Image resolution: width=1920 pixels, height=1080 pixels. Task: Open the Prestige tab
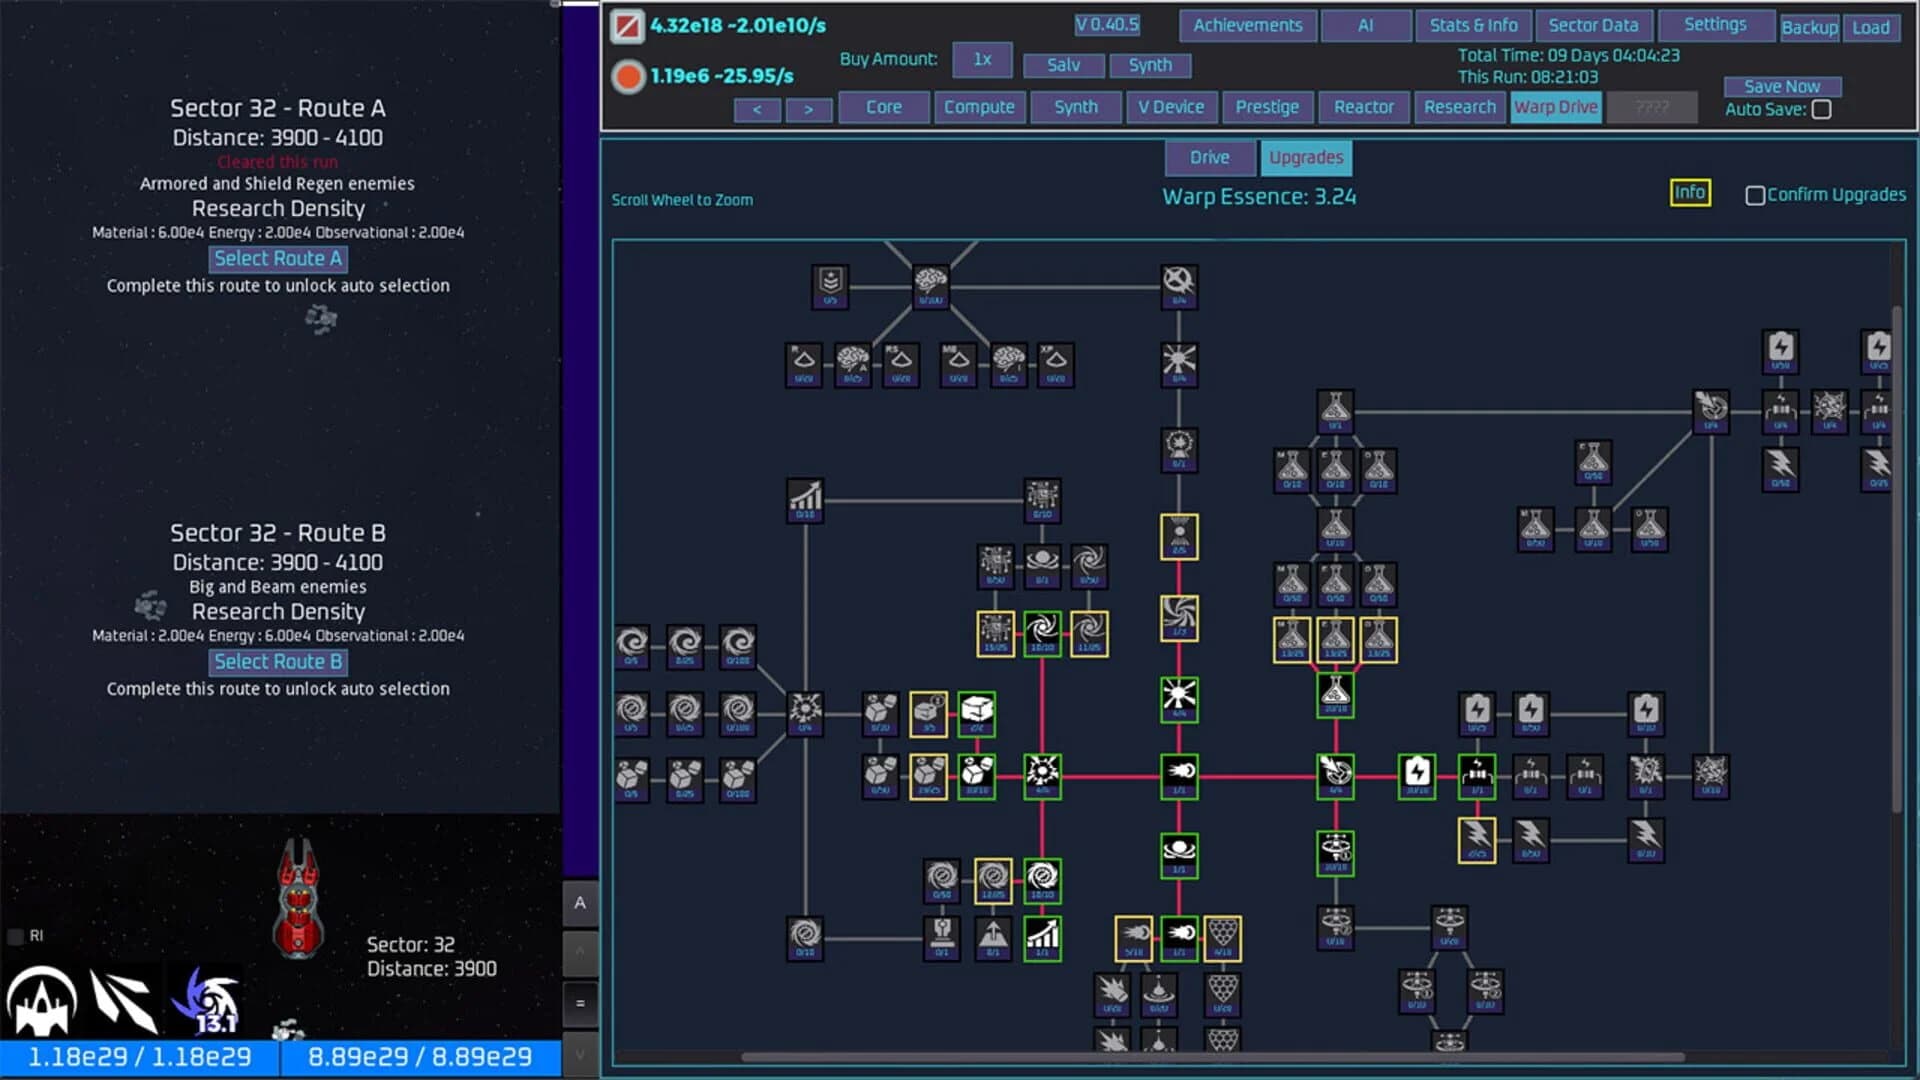coord(1267,107)
